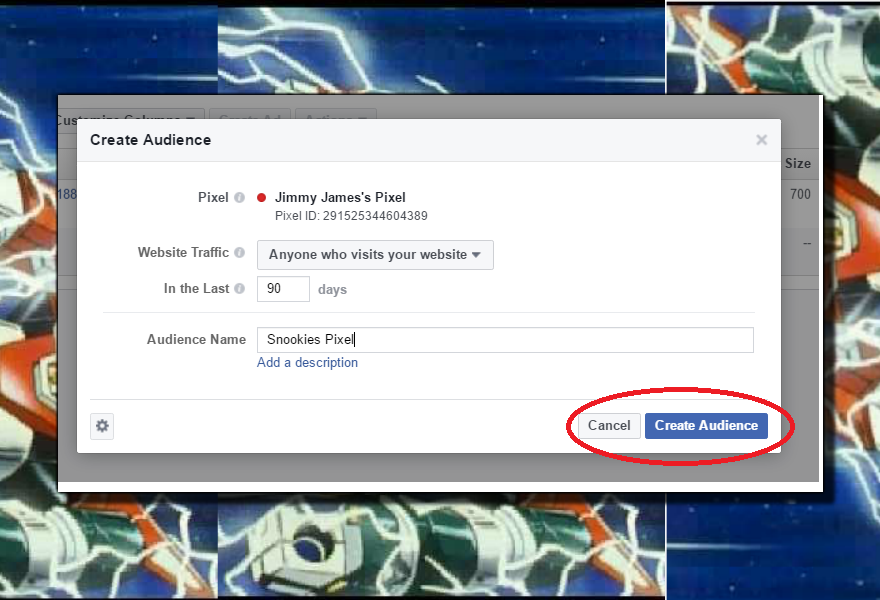Close the Create Audience dialog with X

tap(761, 140)
